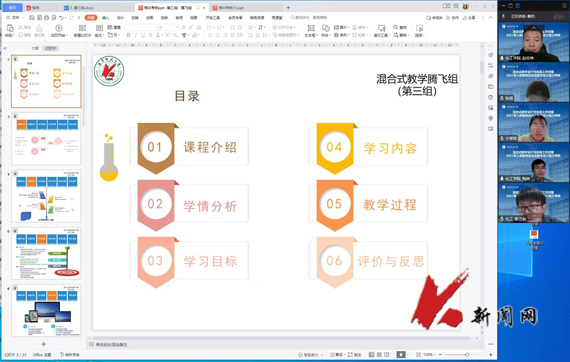
Task: Click the 查找 find magnifier icon
Action: pos(396,27)
